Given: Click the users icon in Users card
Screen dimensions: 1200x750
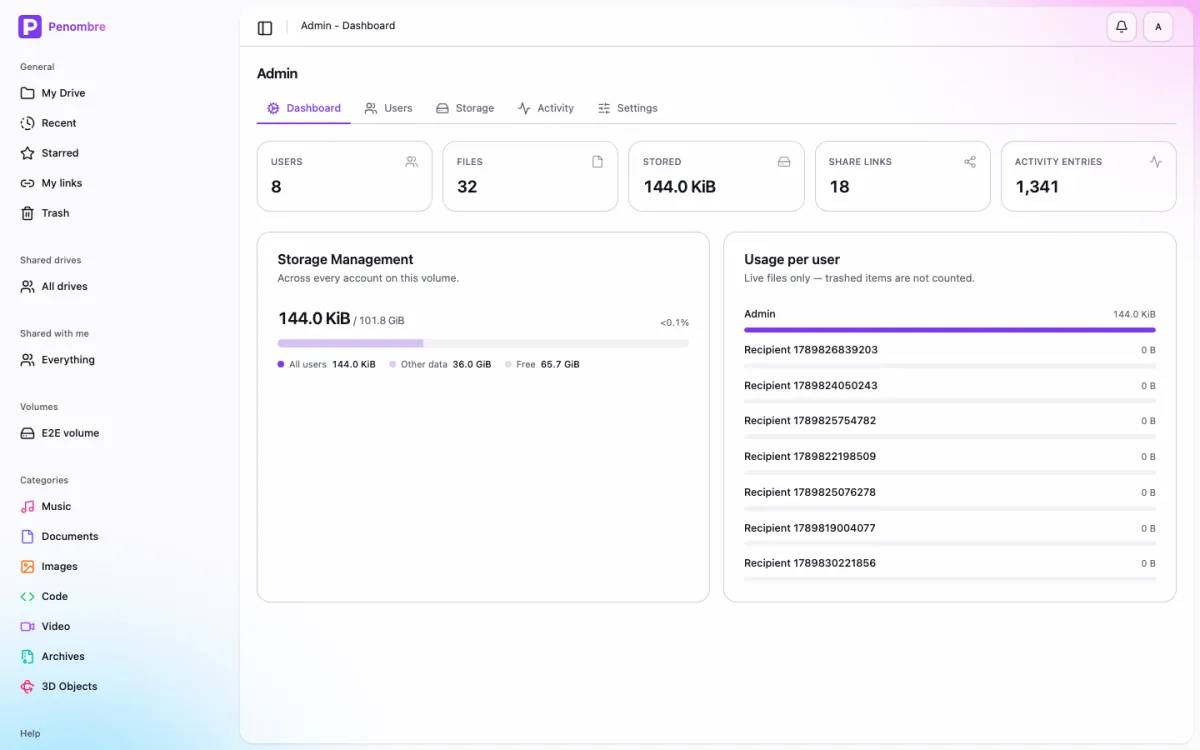Looking at the screenshot, I should tap(411, 161).
